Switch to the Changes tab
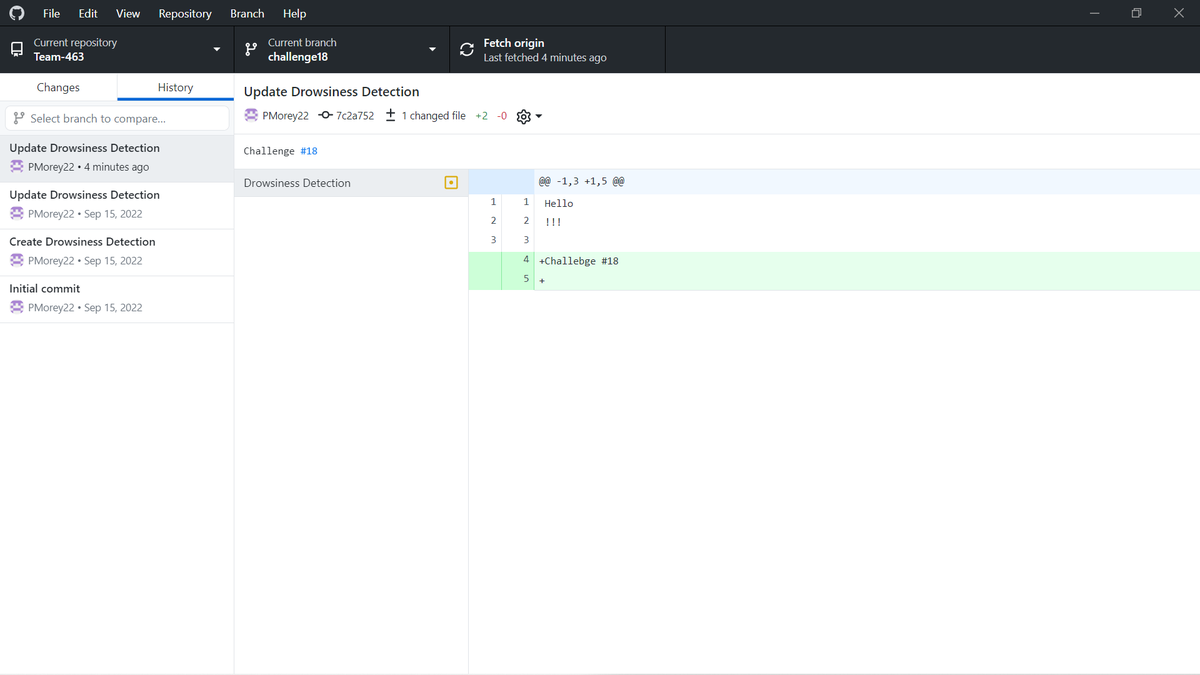The image size is (1200, 675). pyautogui.click(x=58, y=87)
